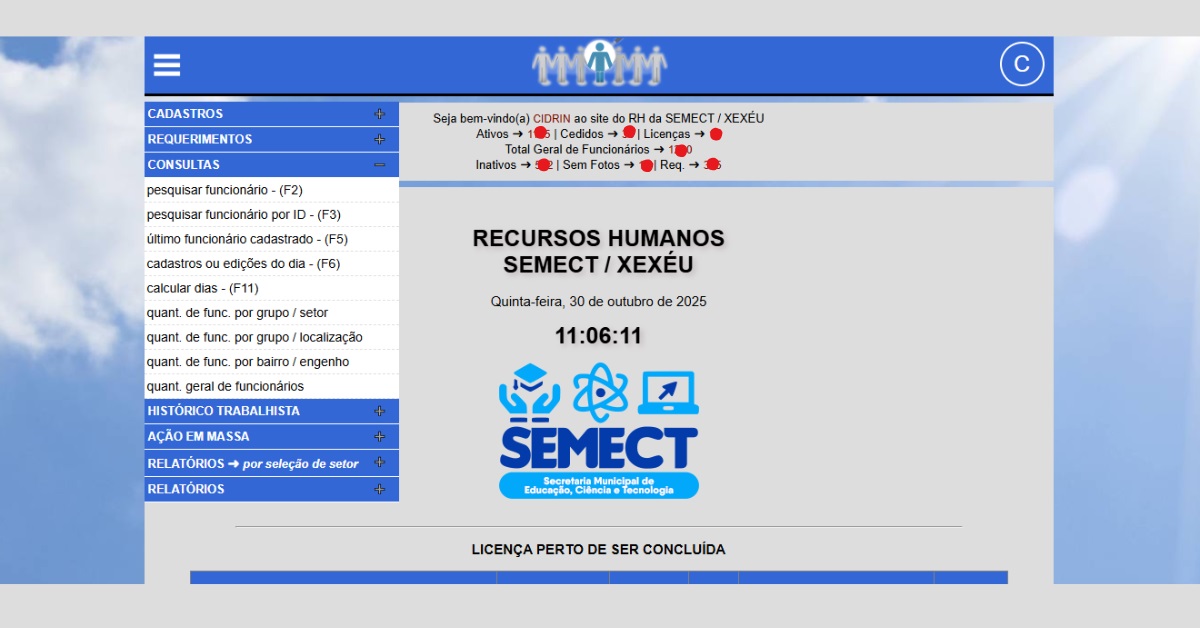The image size is (1200, 628).
Task: Click the people group logo in header
Action: (599, 64)
